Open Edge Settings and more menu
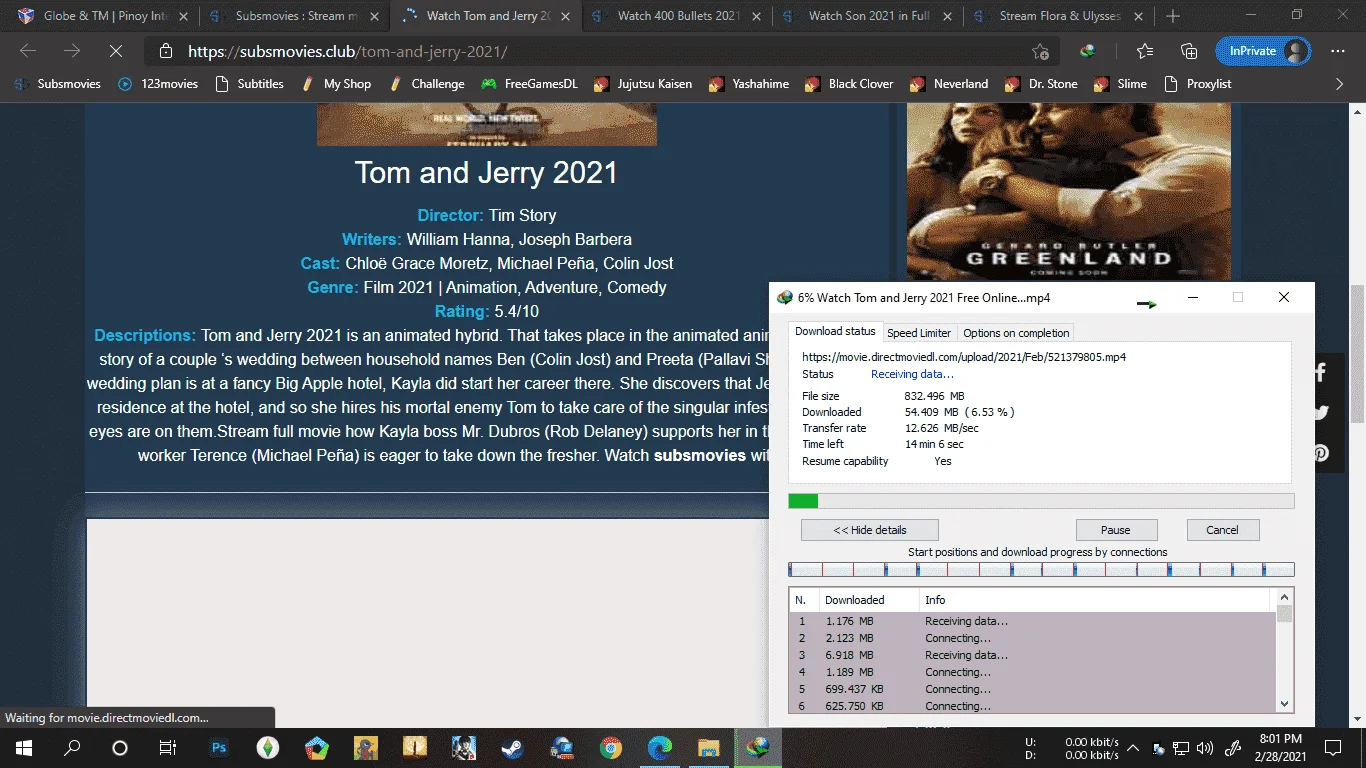The image size is (1366, 768). pyautogui.click(x=1338, y=51)
